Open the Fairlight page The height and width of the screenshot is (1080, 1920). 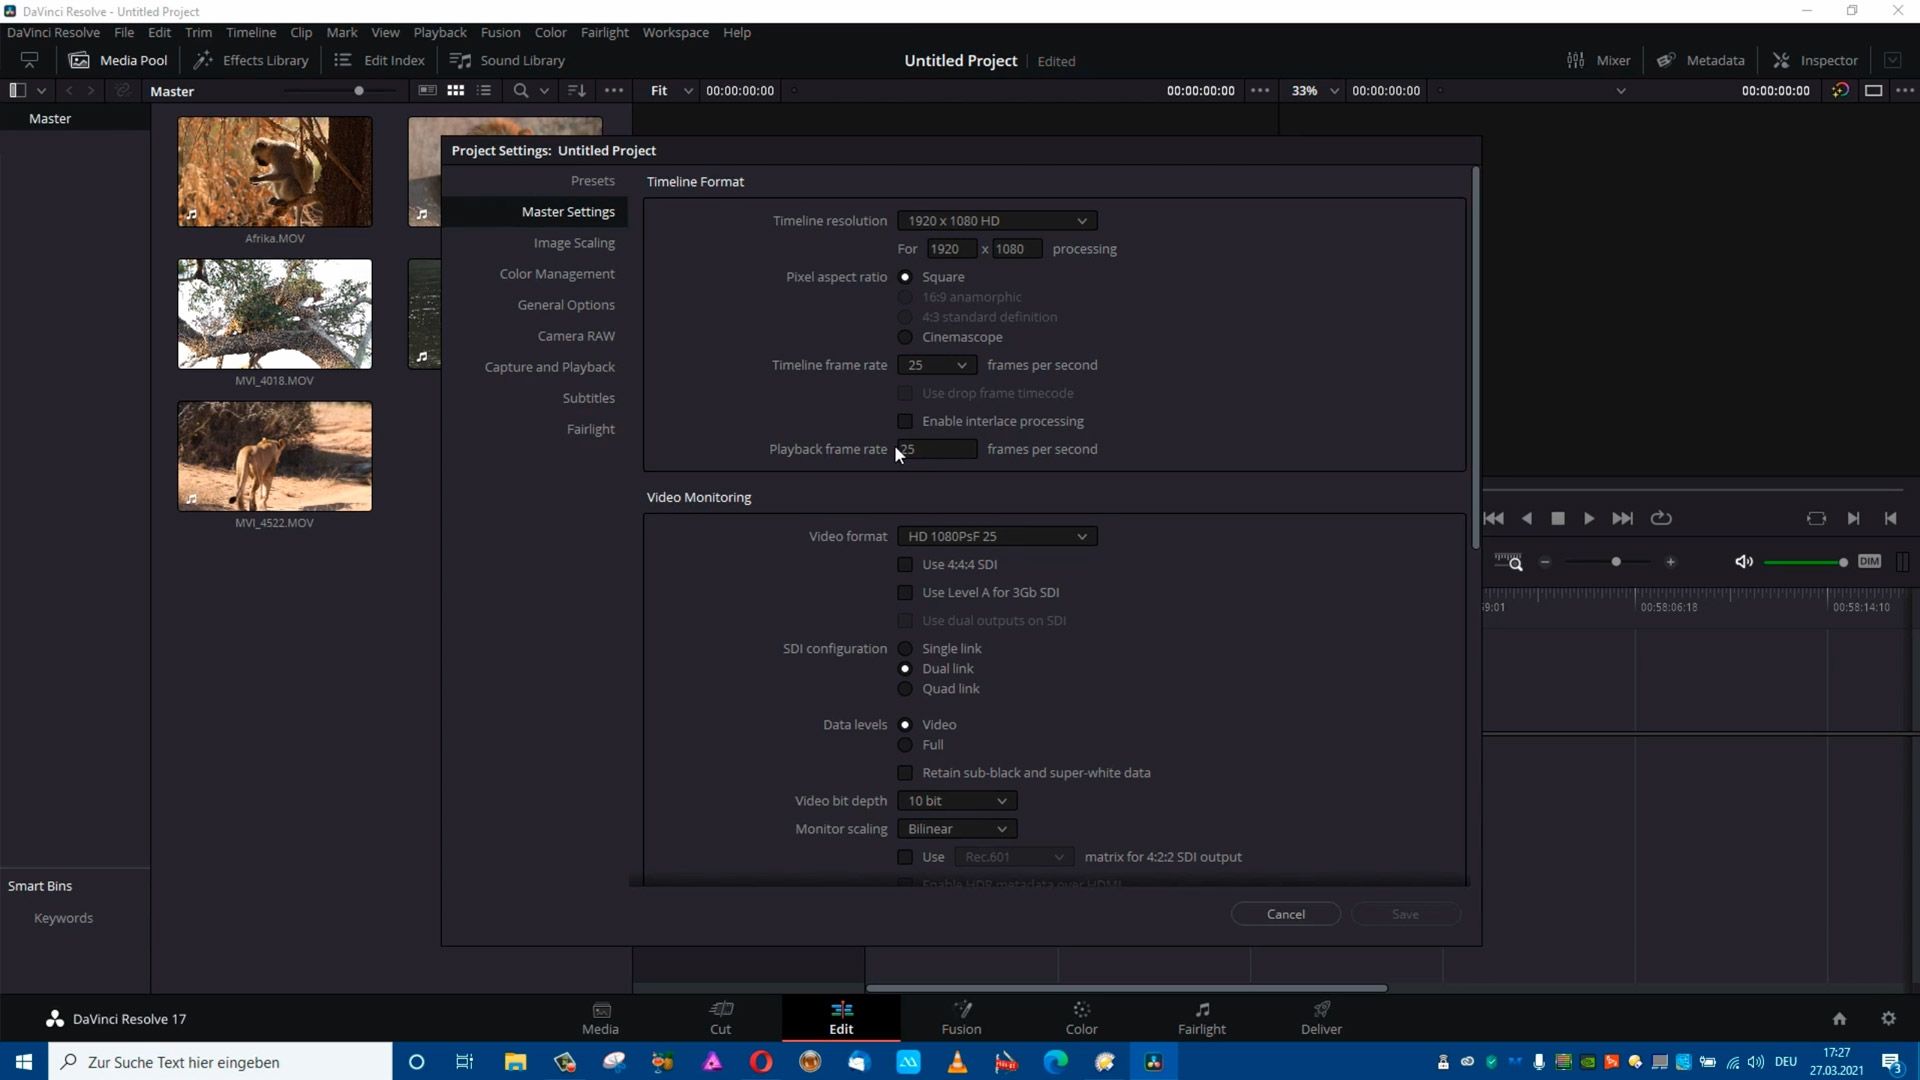(1201, 1018)
